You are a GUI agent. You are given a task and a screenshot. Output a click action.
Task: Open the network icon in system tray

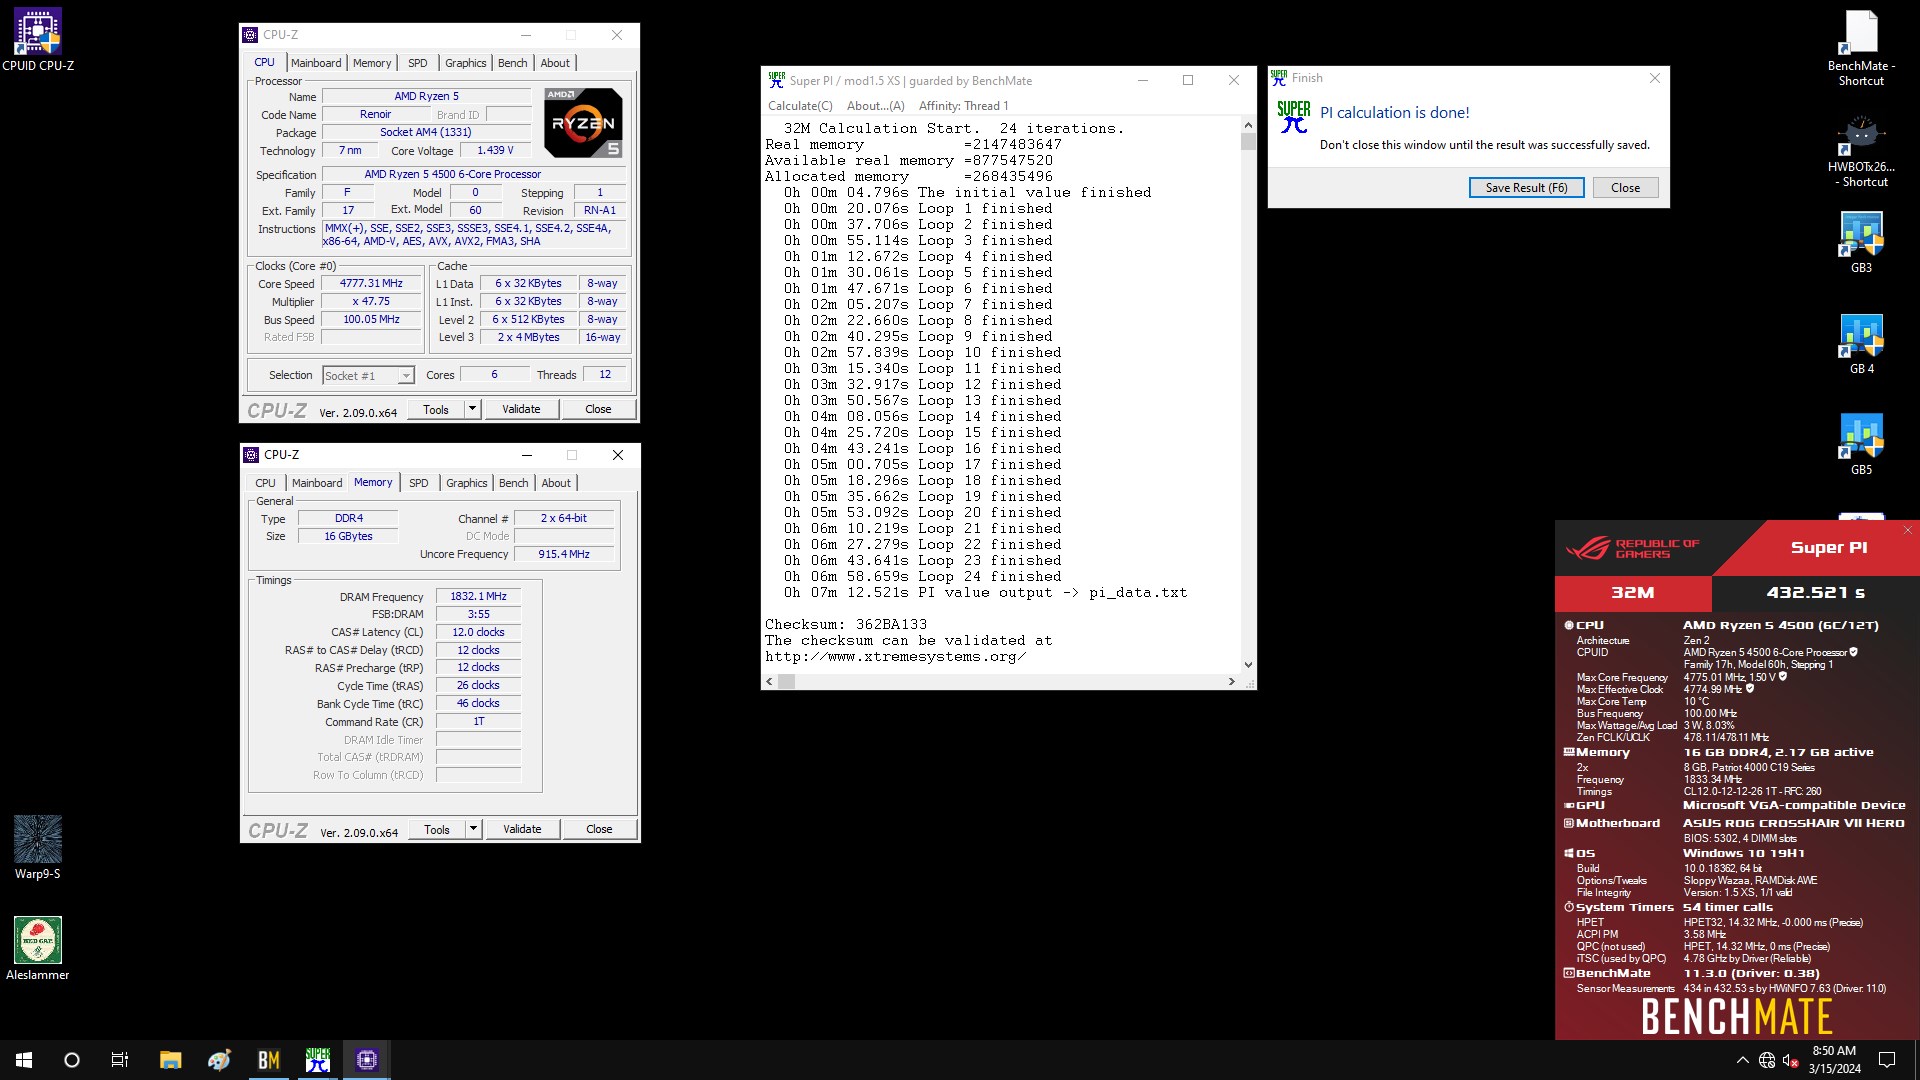[x=1767, y=1060]
